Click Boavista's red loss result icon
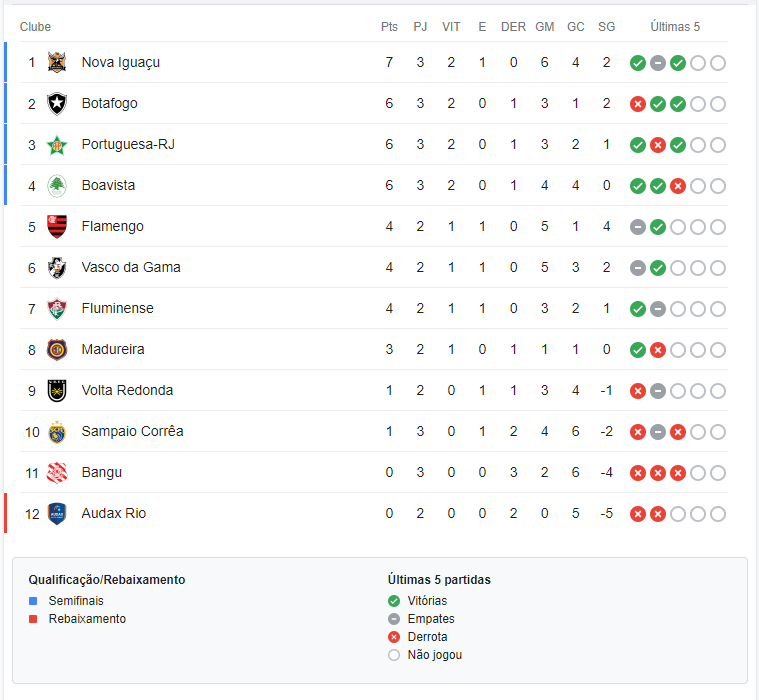Viewport: 759px width, 700px height. [678, 186]
